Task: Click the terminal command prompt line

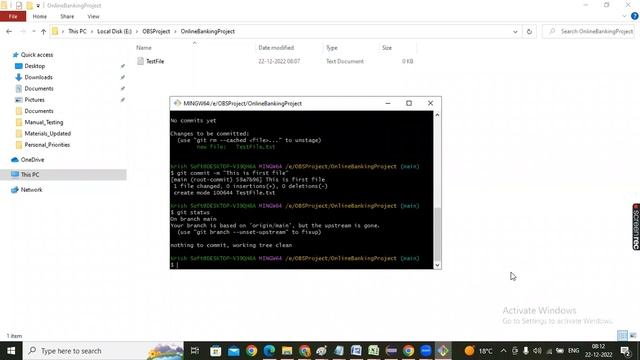Action: 302,265
